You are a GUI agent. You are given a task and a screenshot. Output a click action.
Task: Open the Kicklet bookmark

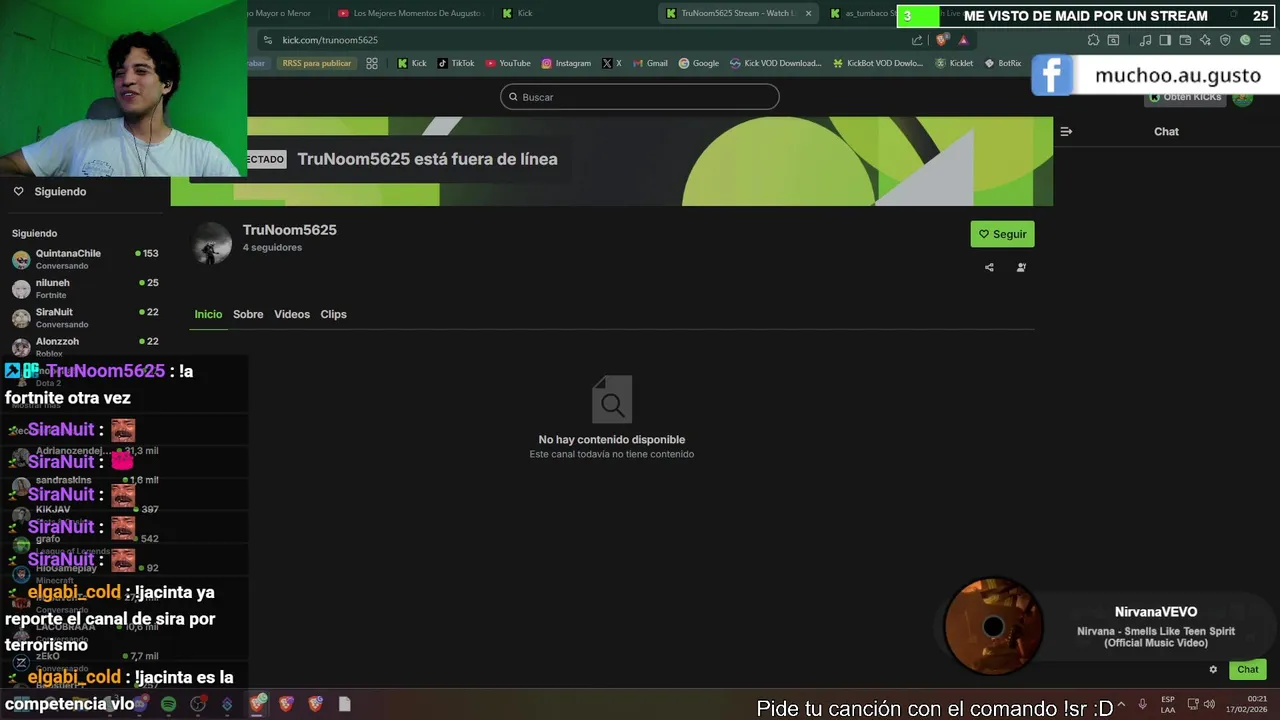(954, 63)
